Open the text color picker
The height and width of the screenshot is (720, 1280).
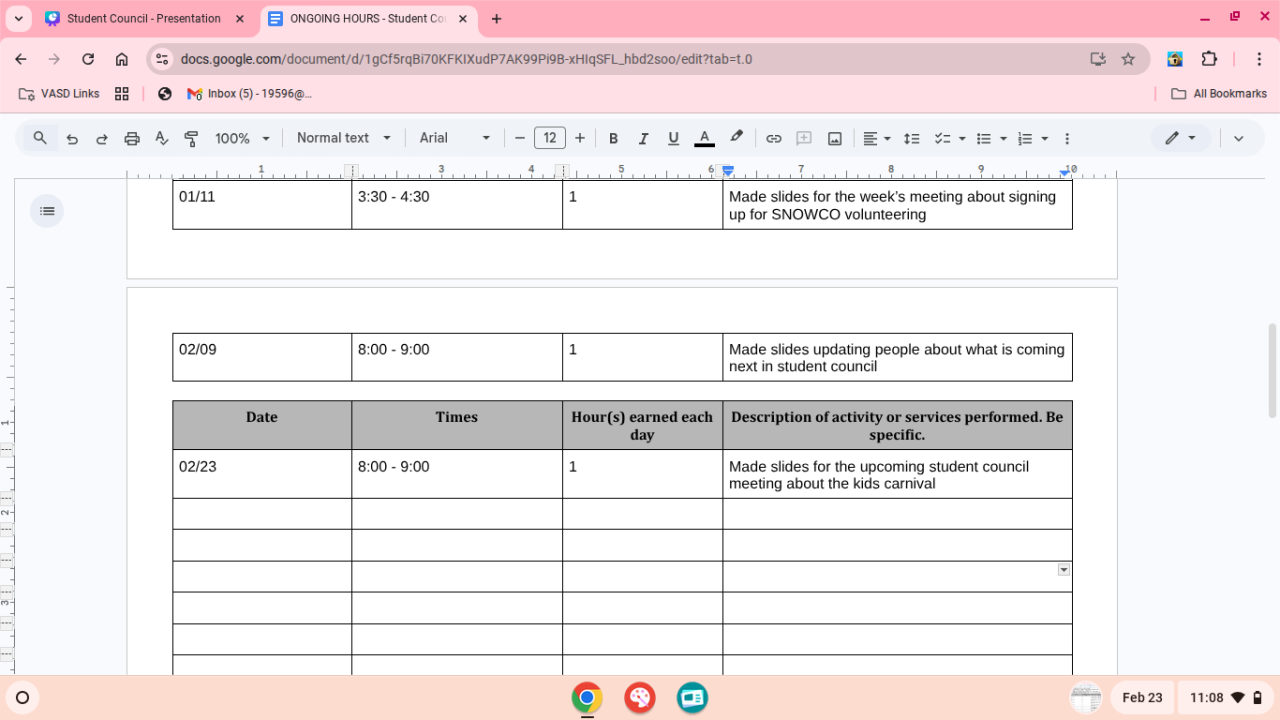[704, 139]
